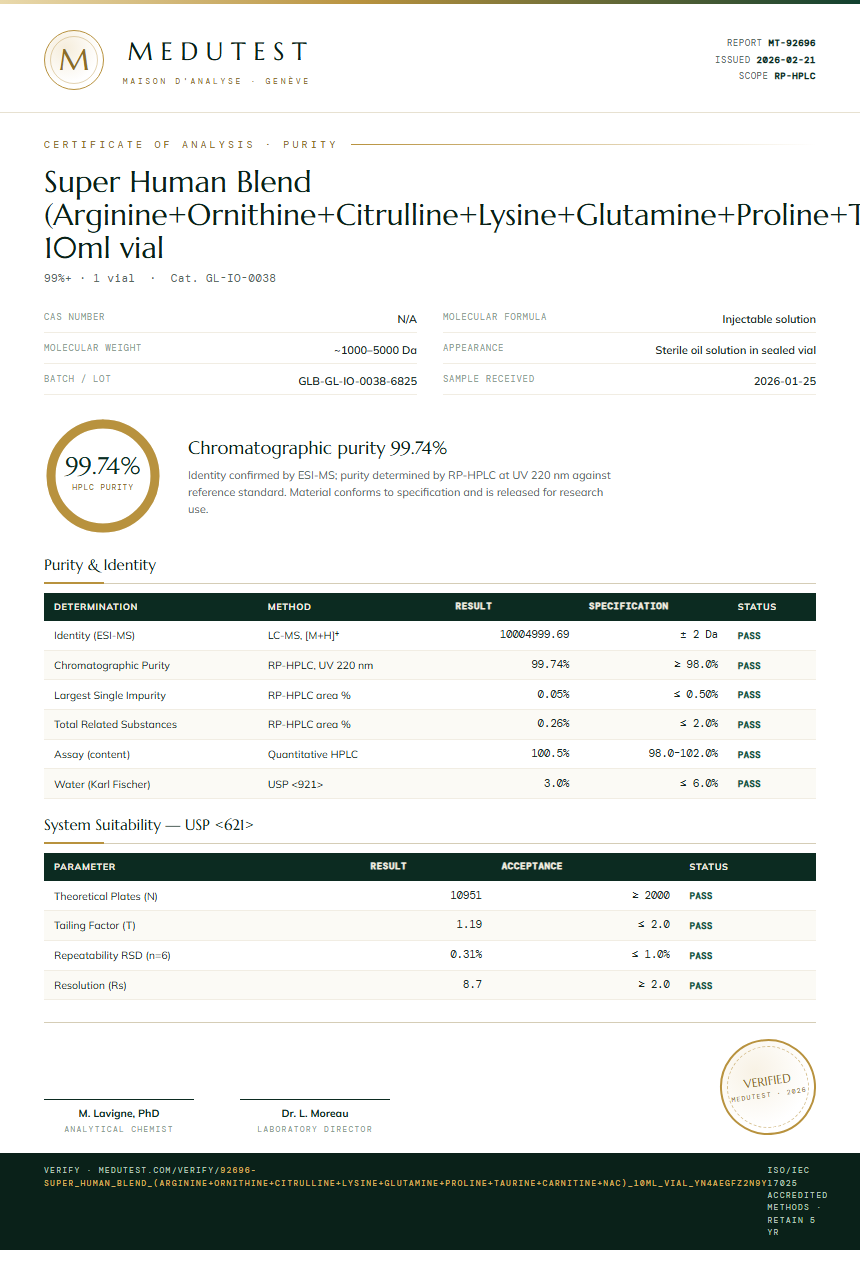The image size is (860, 1280).
Task: Click the SPECIFICATION column header
Action: 628,606
